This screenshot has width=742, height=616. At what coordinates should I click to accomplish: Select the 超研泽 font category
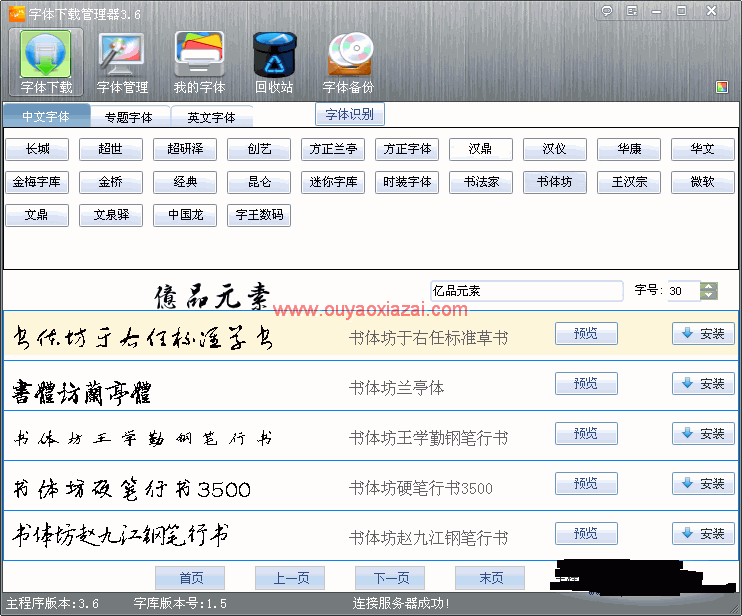[185, 149]
